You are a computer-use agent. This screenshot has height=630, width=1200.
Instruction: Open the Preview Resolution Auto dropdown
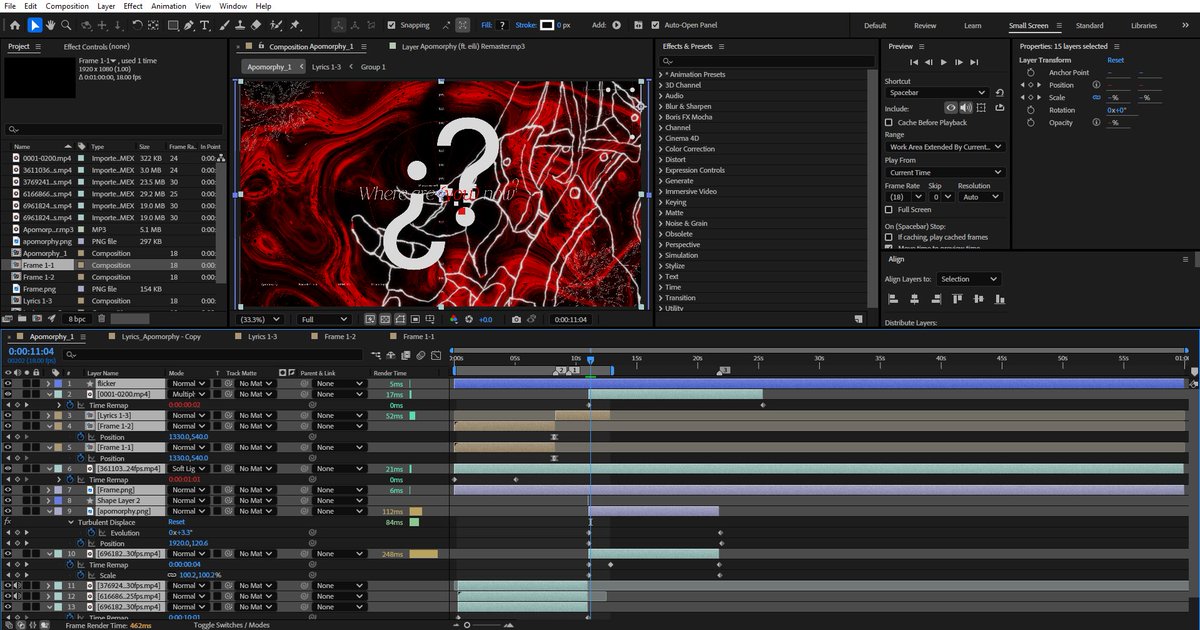coord(981,197)
